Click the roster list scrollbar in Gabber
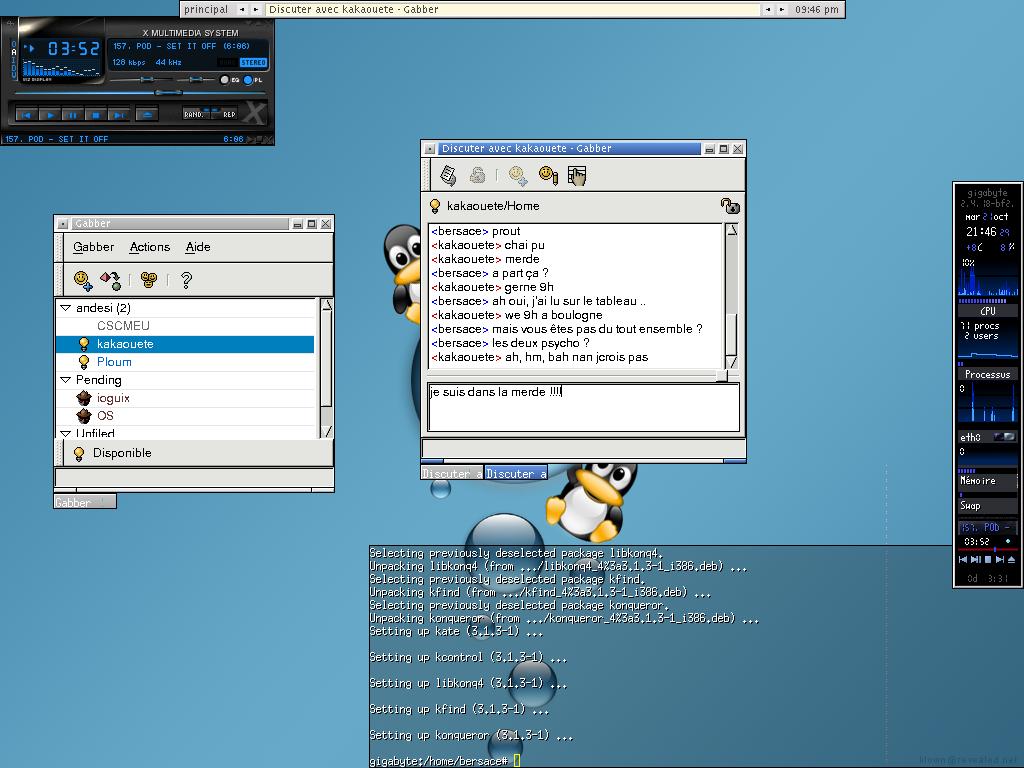This screenshot has height=768, width=1024. pos(327,368)
